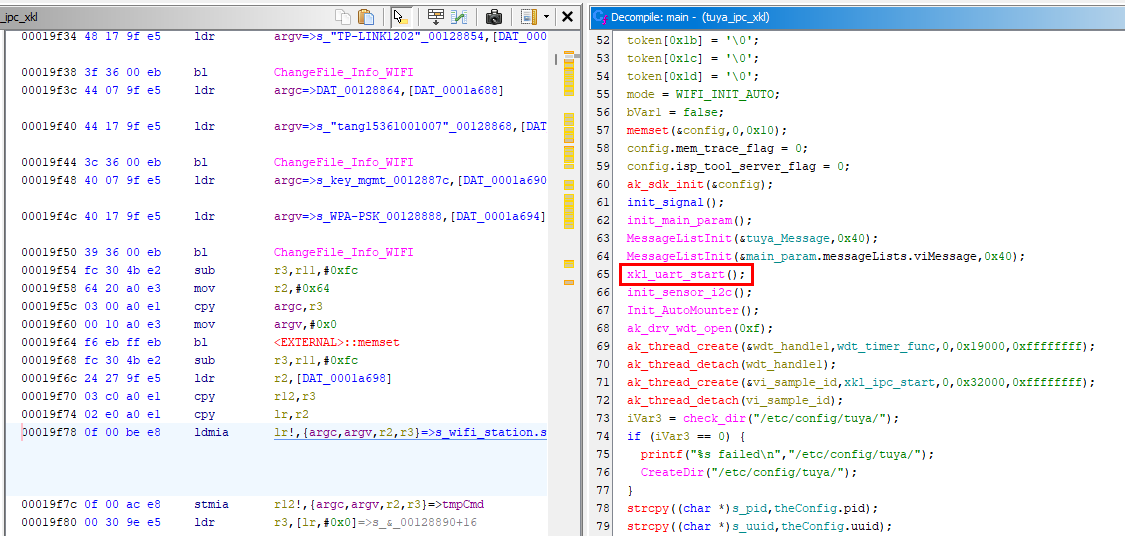Click the highlighted xkl_uart_start function call
Viewport: 1125px width, 536px height.
686,274
